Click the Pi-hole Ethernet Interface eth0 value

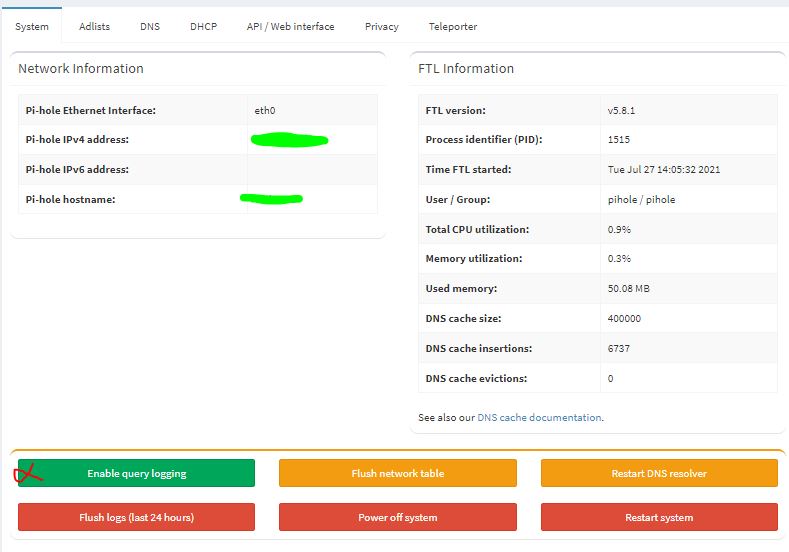265,110
